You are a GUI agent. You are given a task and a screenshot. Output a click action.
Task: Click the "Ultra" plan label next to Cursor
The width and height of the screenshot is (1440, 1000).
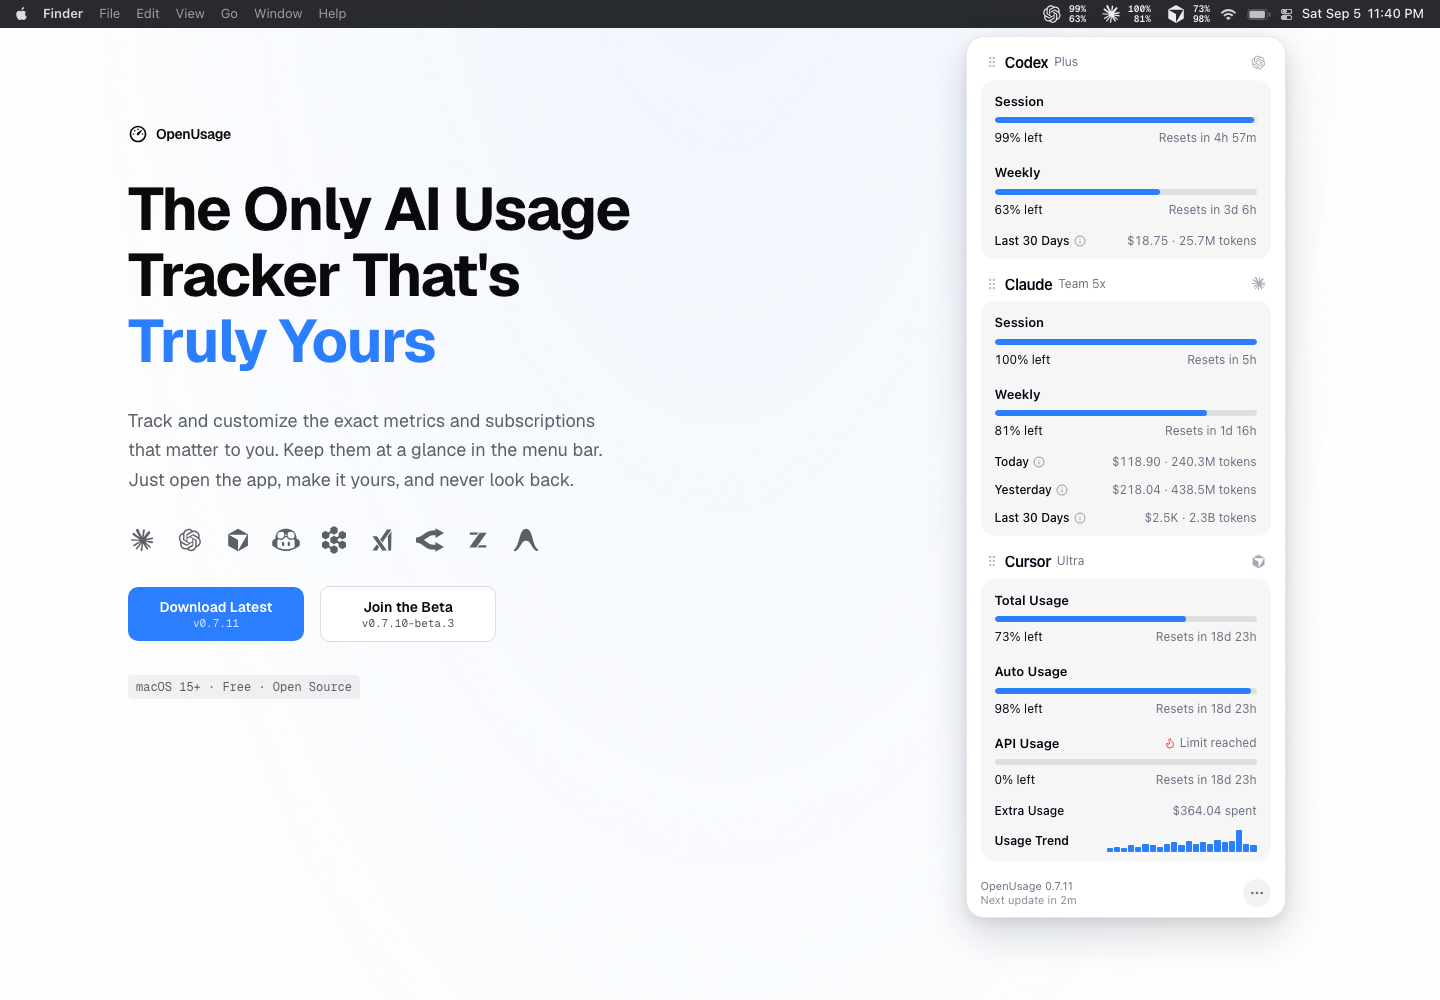[1071, 561]
